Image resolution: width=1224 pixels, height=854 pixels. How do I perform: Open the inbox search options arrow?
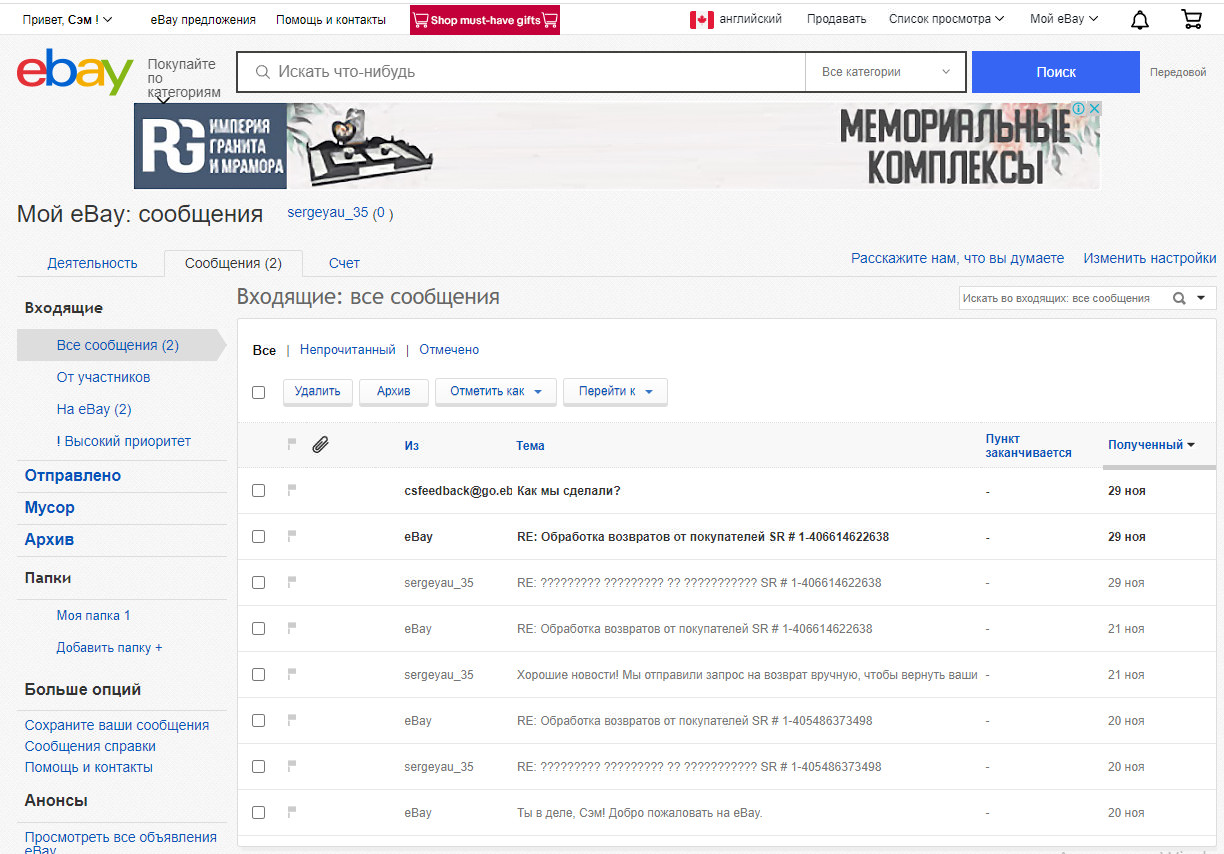coord(1201,298)
